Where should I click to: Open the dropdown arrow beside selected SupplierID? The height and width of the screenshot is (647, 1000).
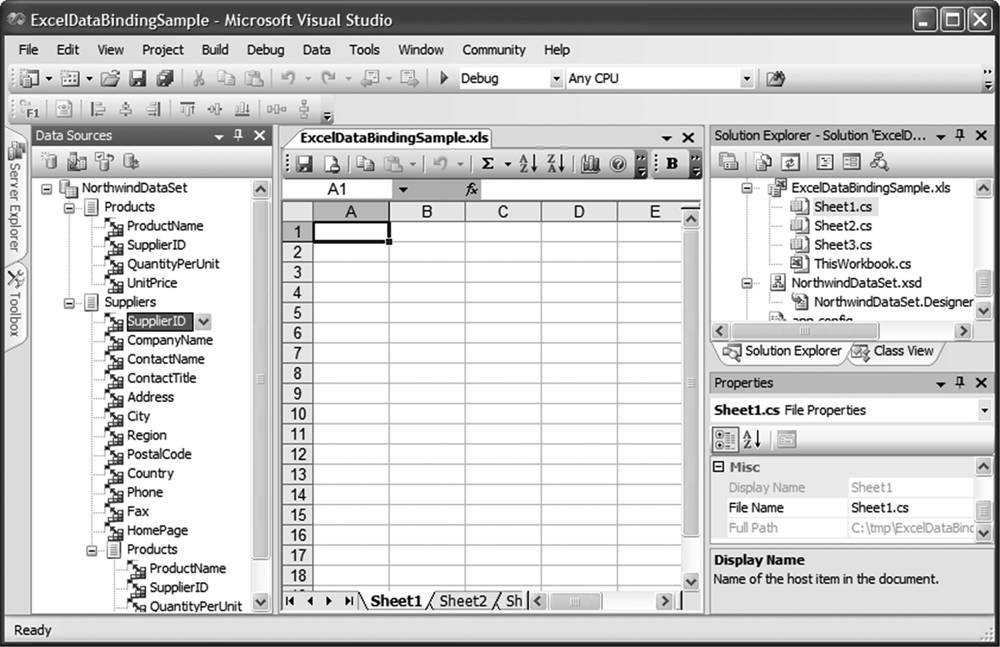(203, 322)
